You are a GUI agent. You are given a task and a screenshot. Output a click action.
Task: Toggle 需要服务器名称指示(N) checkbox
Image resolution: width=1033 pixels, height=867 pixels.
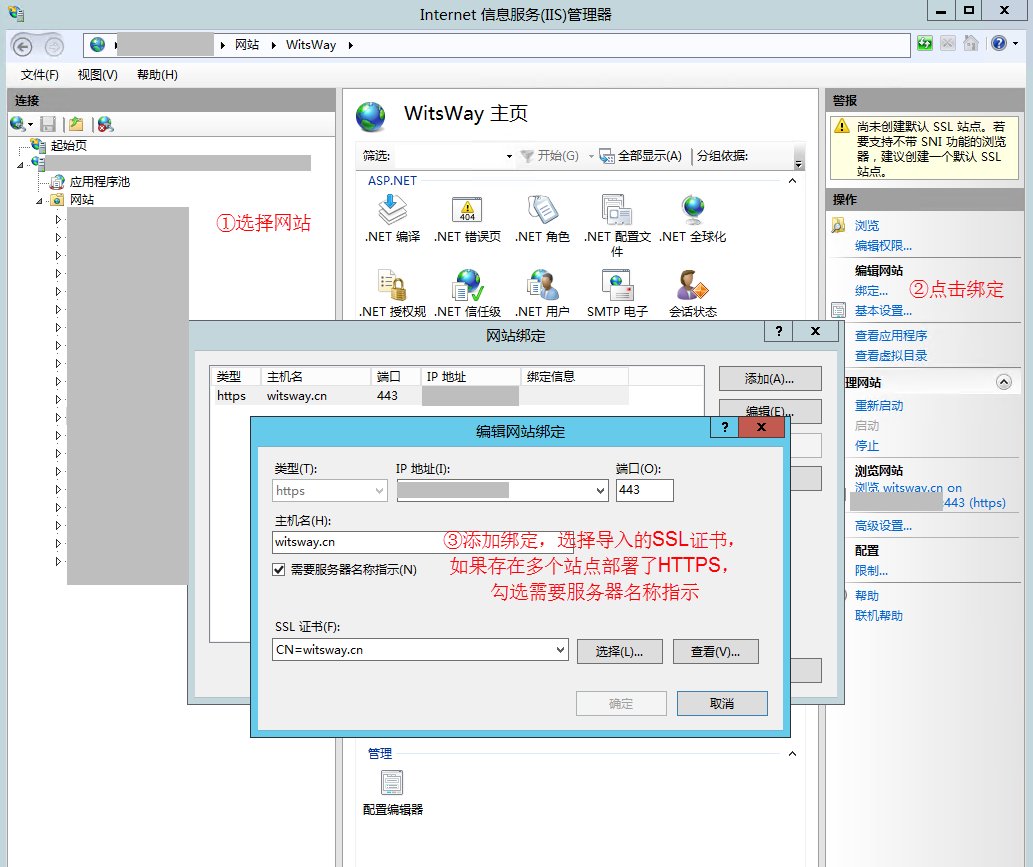click(x=279, y=570)
